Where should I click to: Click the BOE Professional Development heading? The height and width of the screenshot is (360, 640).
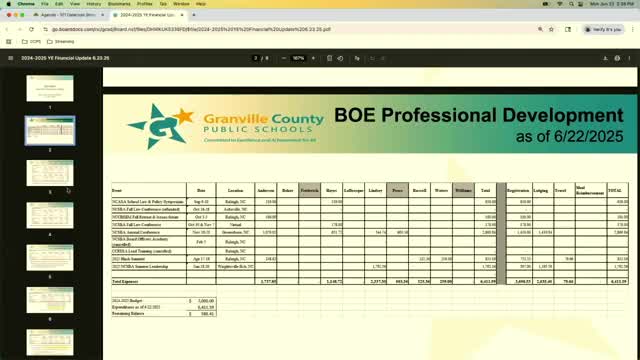[x=479, y=116]
